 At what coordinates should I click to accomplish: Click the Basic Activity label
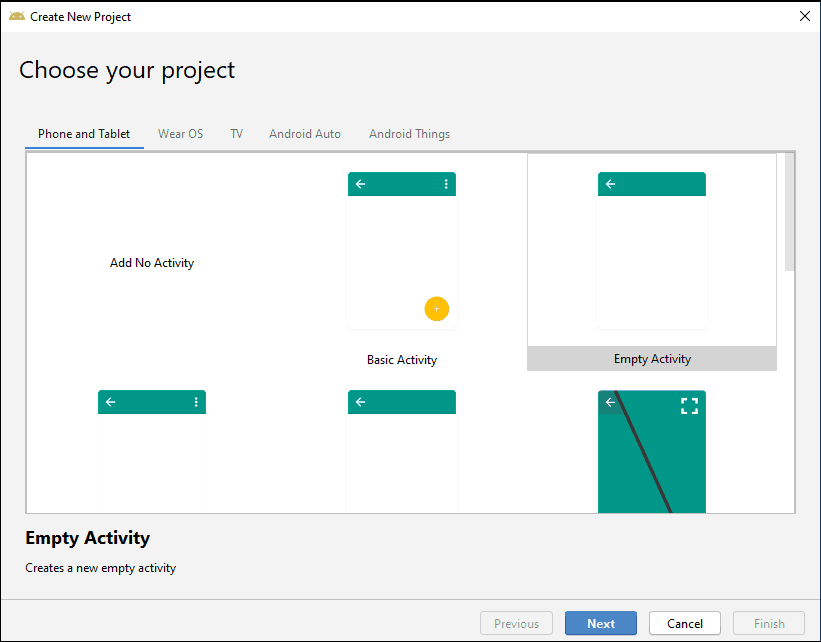pos(402,360)
